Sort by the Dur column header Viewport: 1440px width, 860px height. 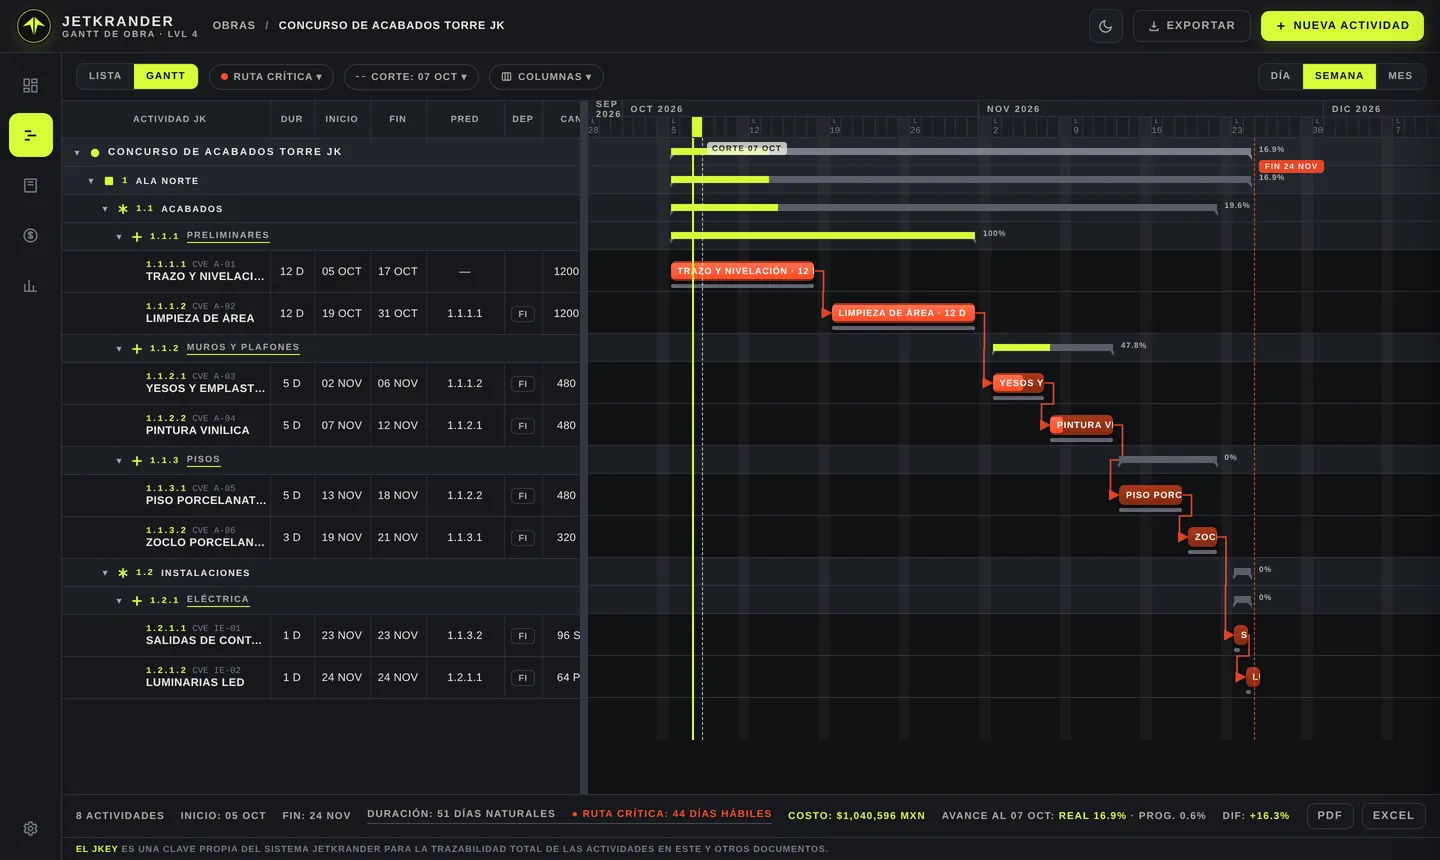pyautogui.click(x=292, y=119)
